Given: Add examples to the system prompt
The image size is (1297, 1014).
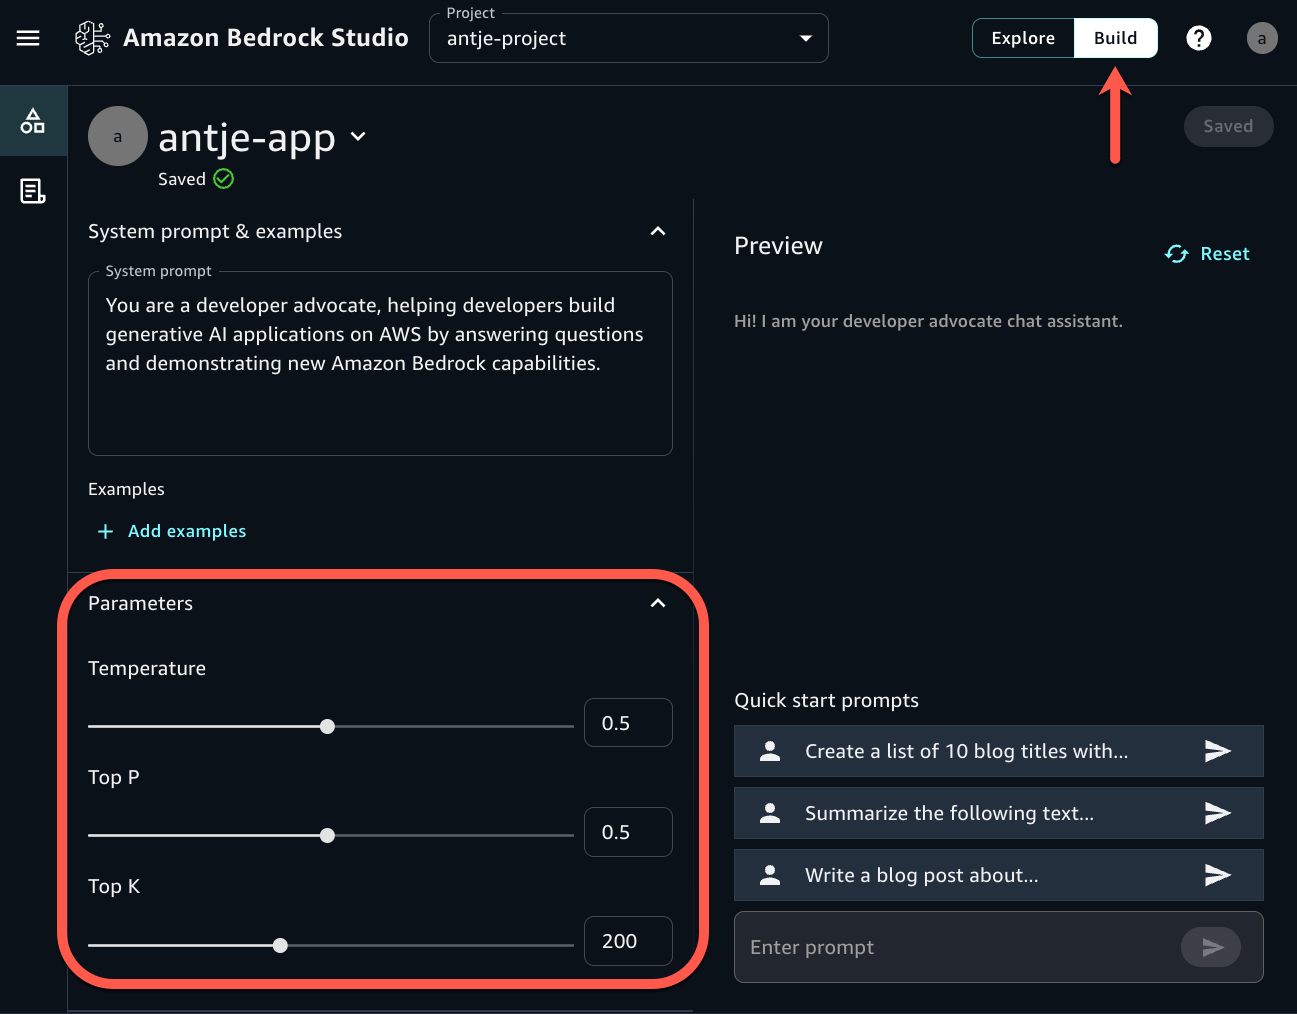Looking at the screenshot, I should click(x=171, y=531).
